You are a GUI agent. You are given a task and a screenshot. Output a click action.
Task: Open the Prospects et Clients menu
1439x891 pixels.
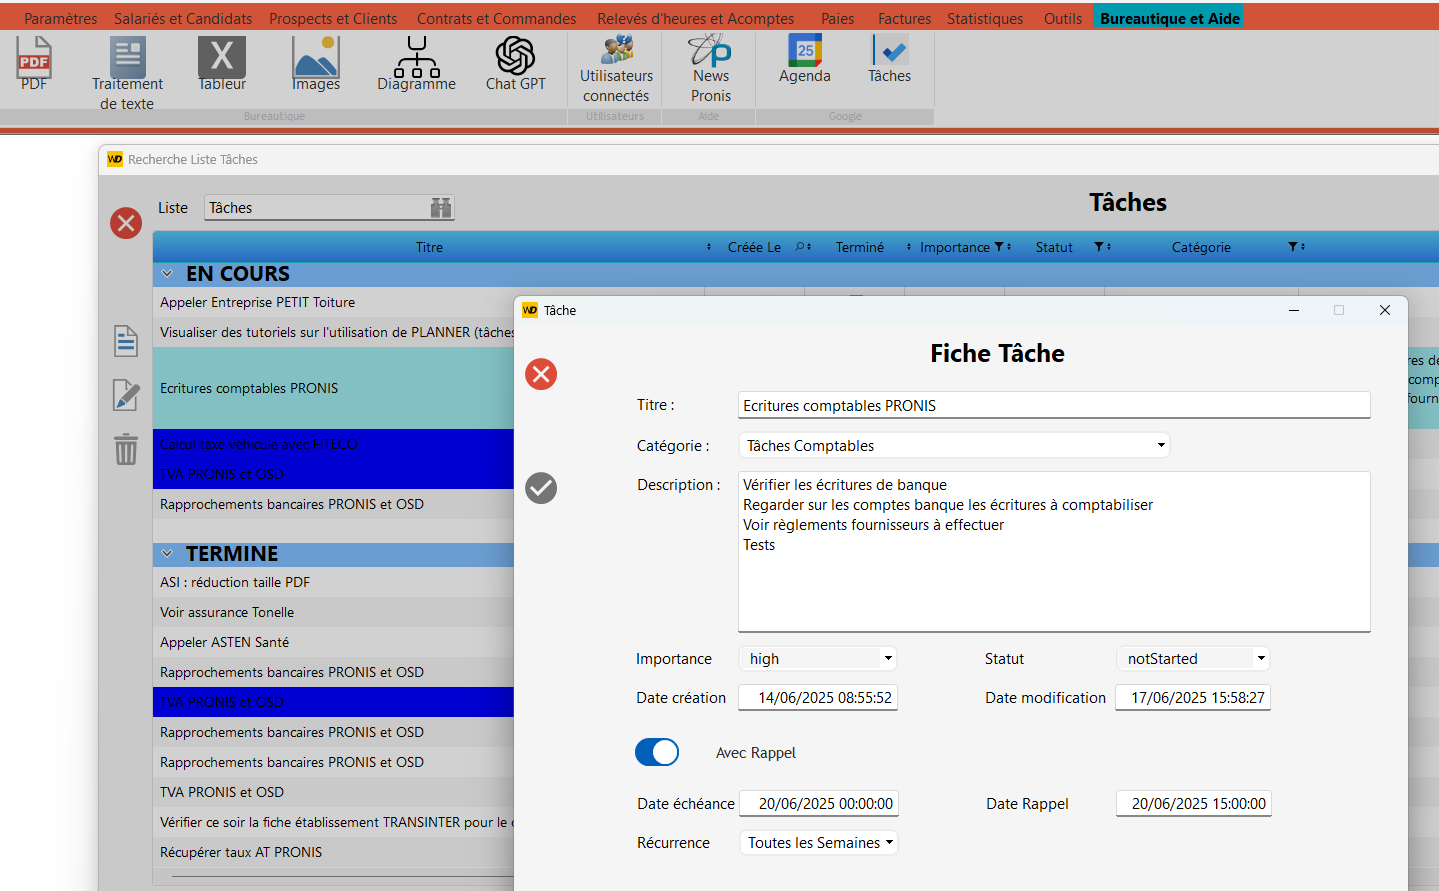[333, 18]
